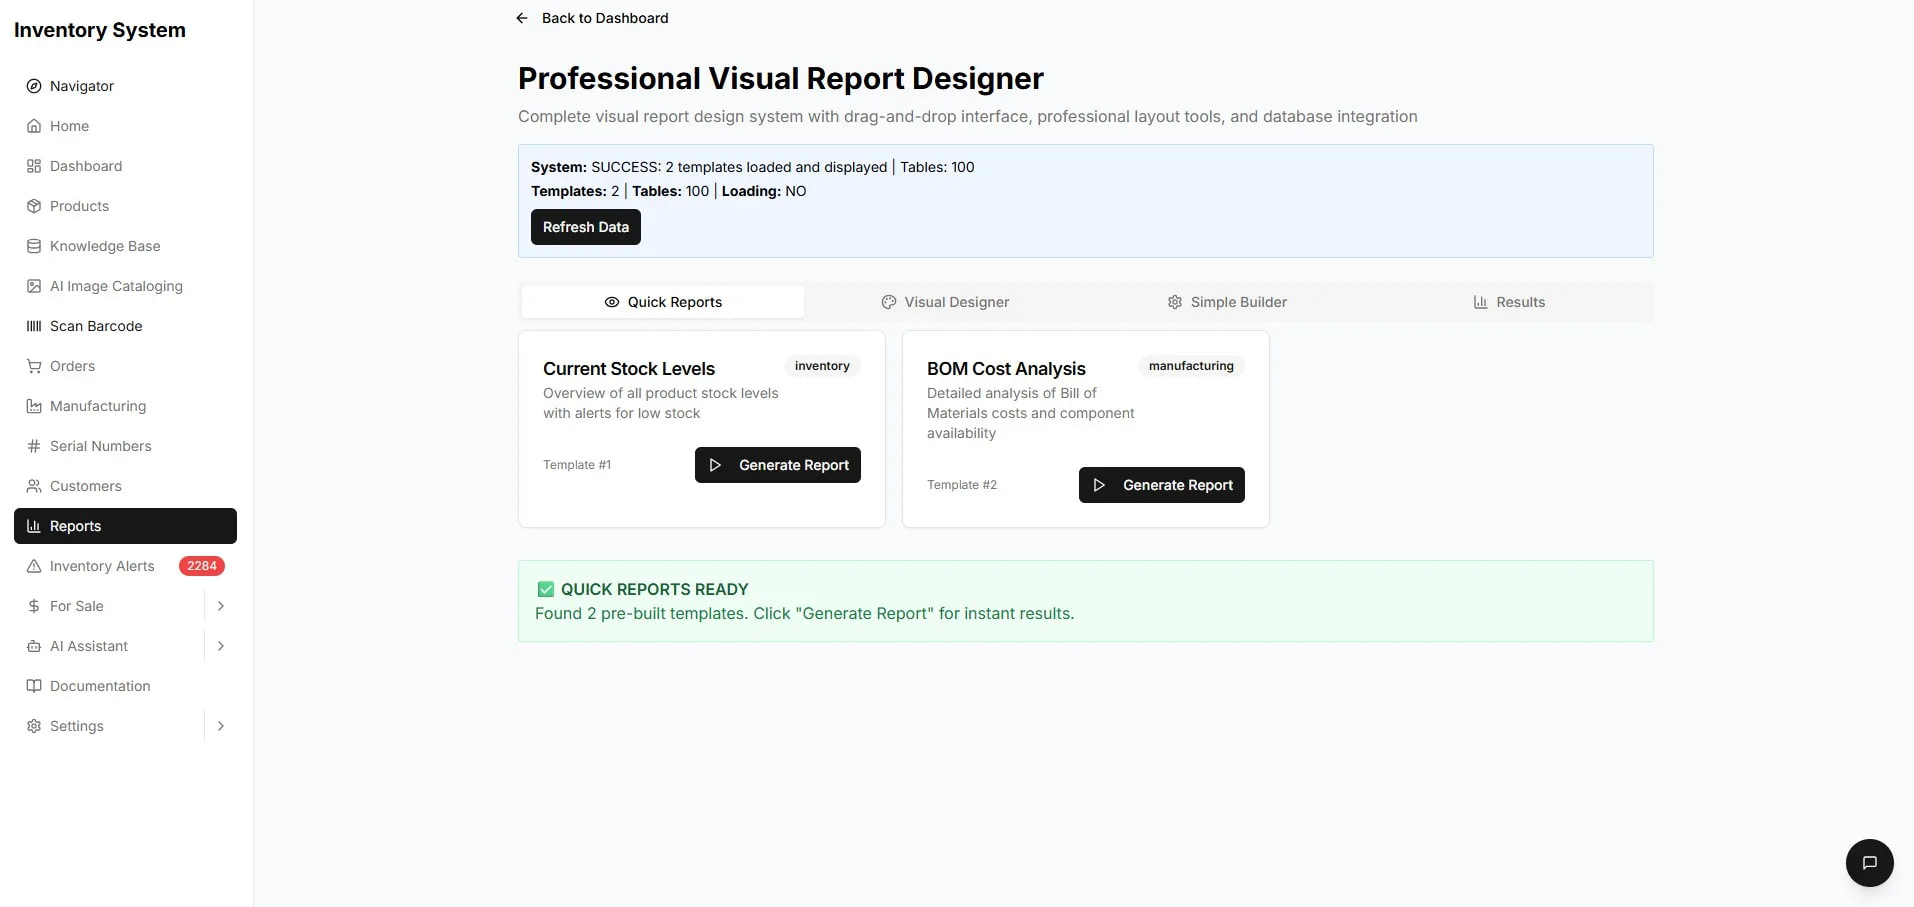This screenshot has width=1914, height=907.
Task: Click the Dashboard grid icon
Action: click(34, 166)
